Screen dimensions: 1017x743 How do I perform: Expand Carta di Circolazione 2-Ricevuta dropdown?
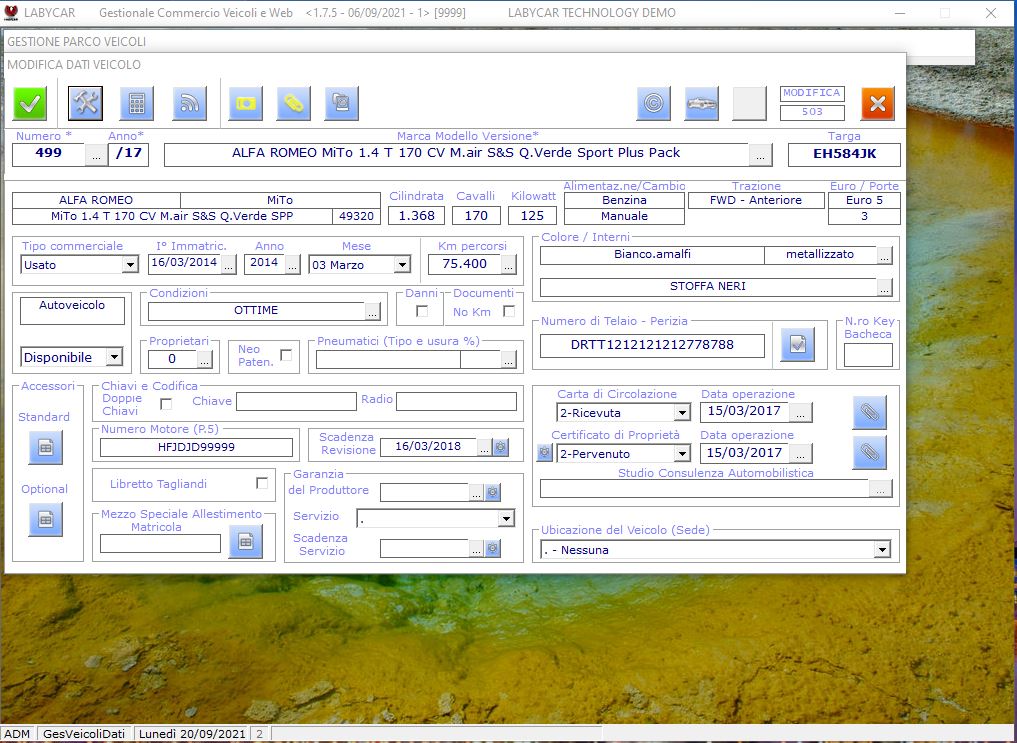682,412
